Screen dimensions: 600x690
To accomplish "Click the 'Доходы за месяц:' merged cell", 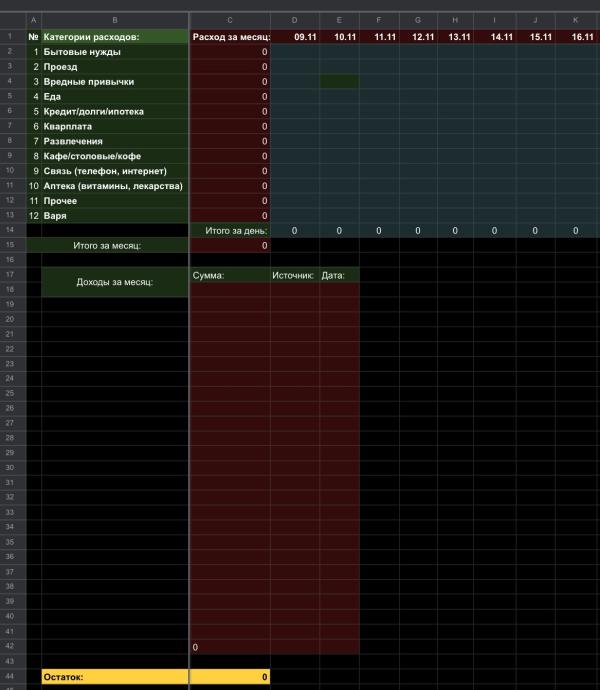I will pos(115,282).
